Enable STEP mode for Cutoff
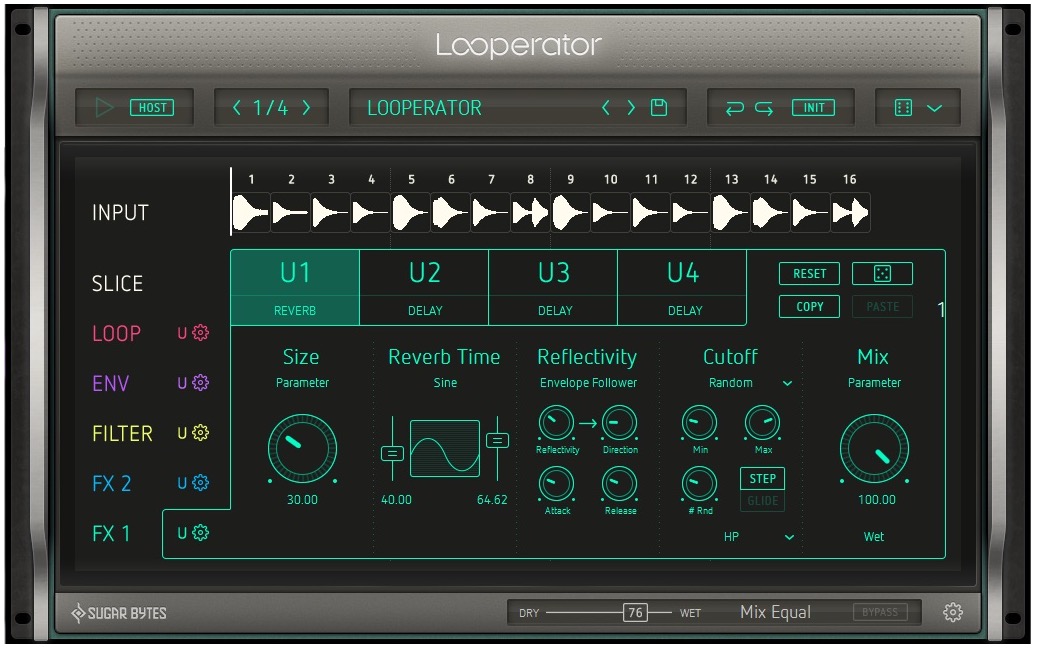The width and height of the screenshot is (1038, 649). [763, 478]
